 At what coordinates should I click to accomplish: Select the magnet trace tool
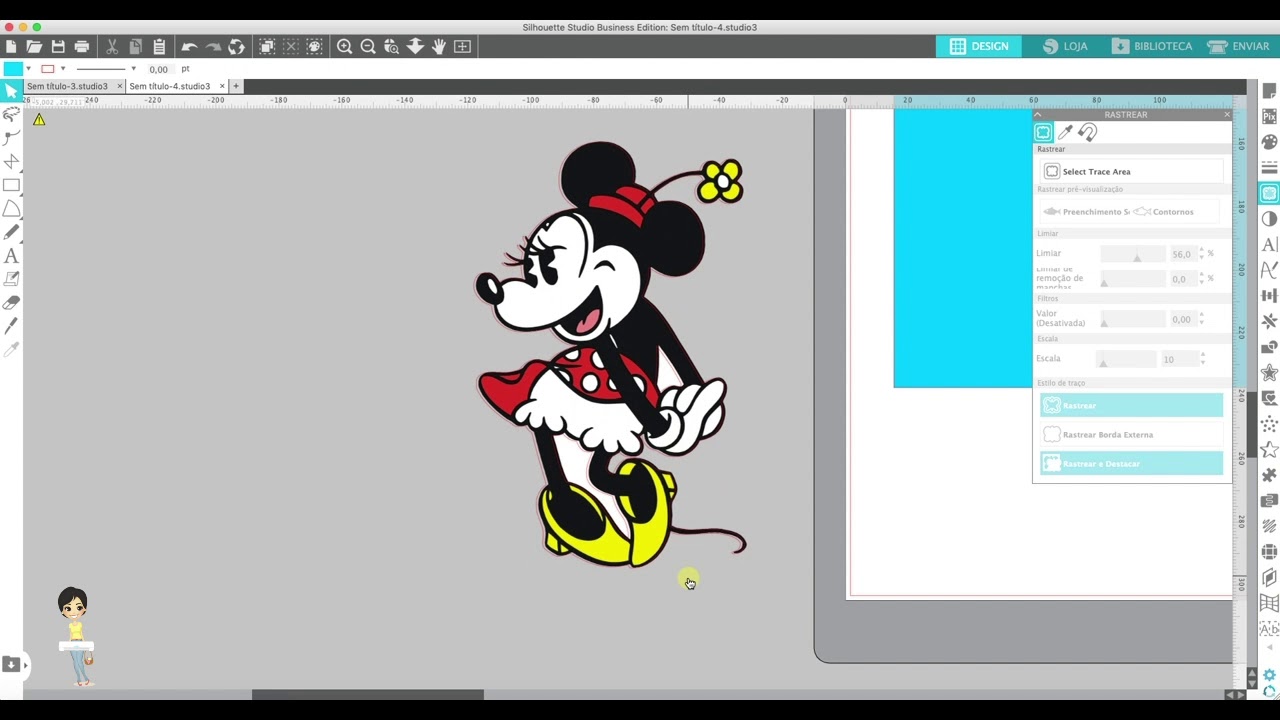pyautogui.click(x=1087, y=132)
